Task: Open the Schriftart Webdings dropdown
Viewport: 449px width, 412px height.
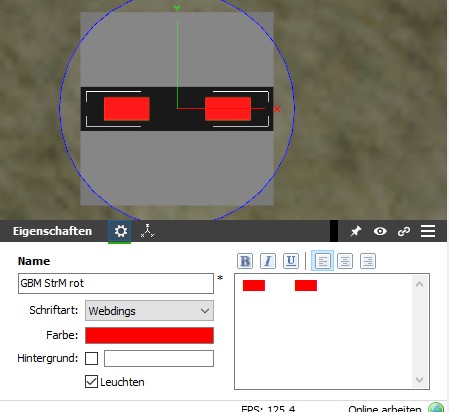Action: 149,311
